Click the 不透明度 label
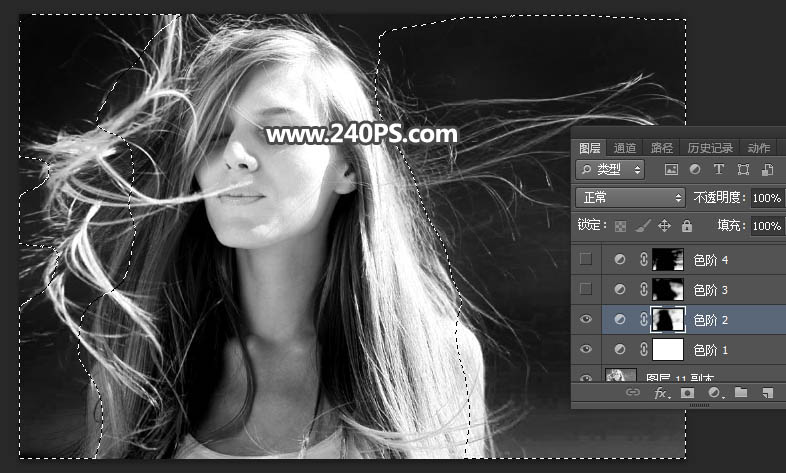 point(719,197)
